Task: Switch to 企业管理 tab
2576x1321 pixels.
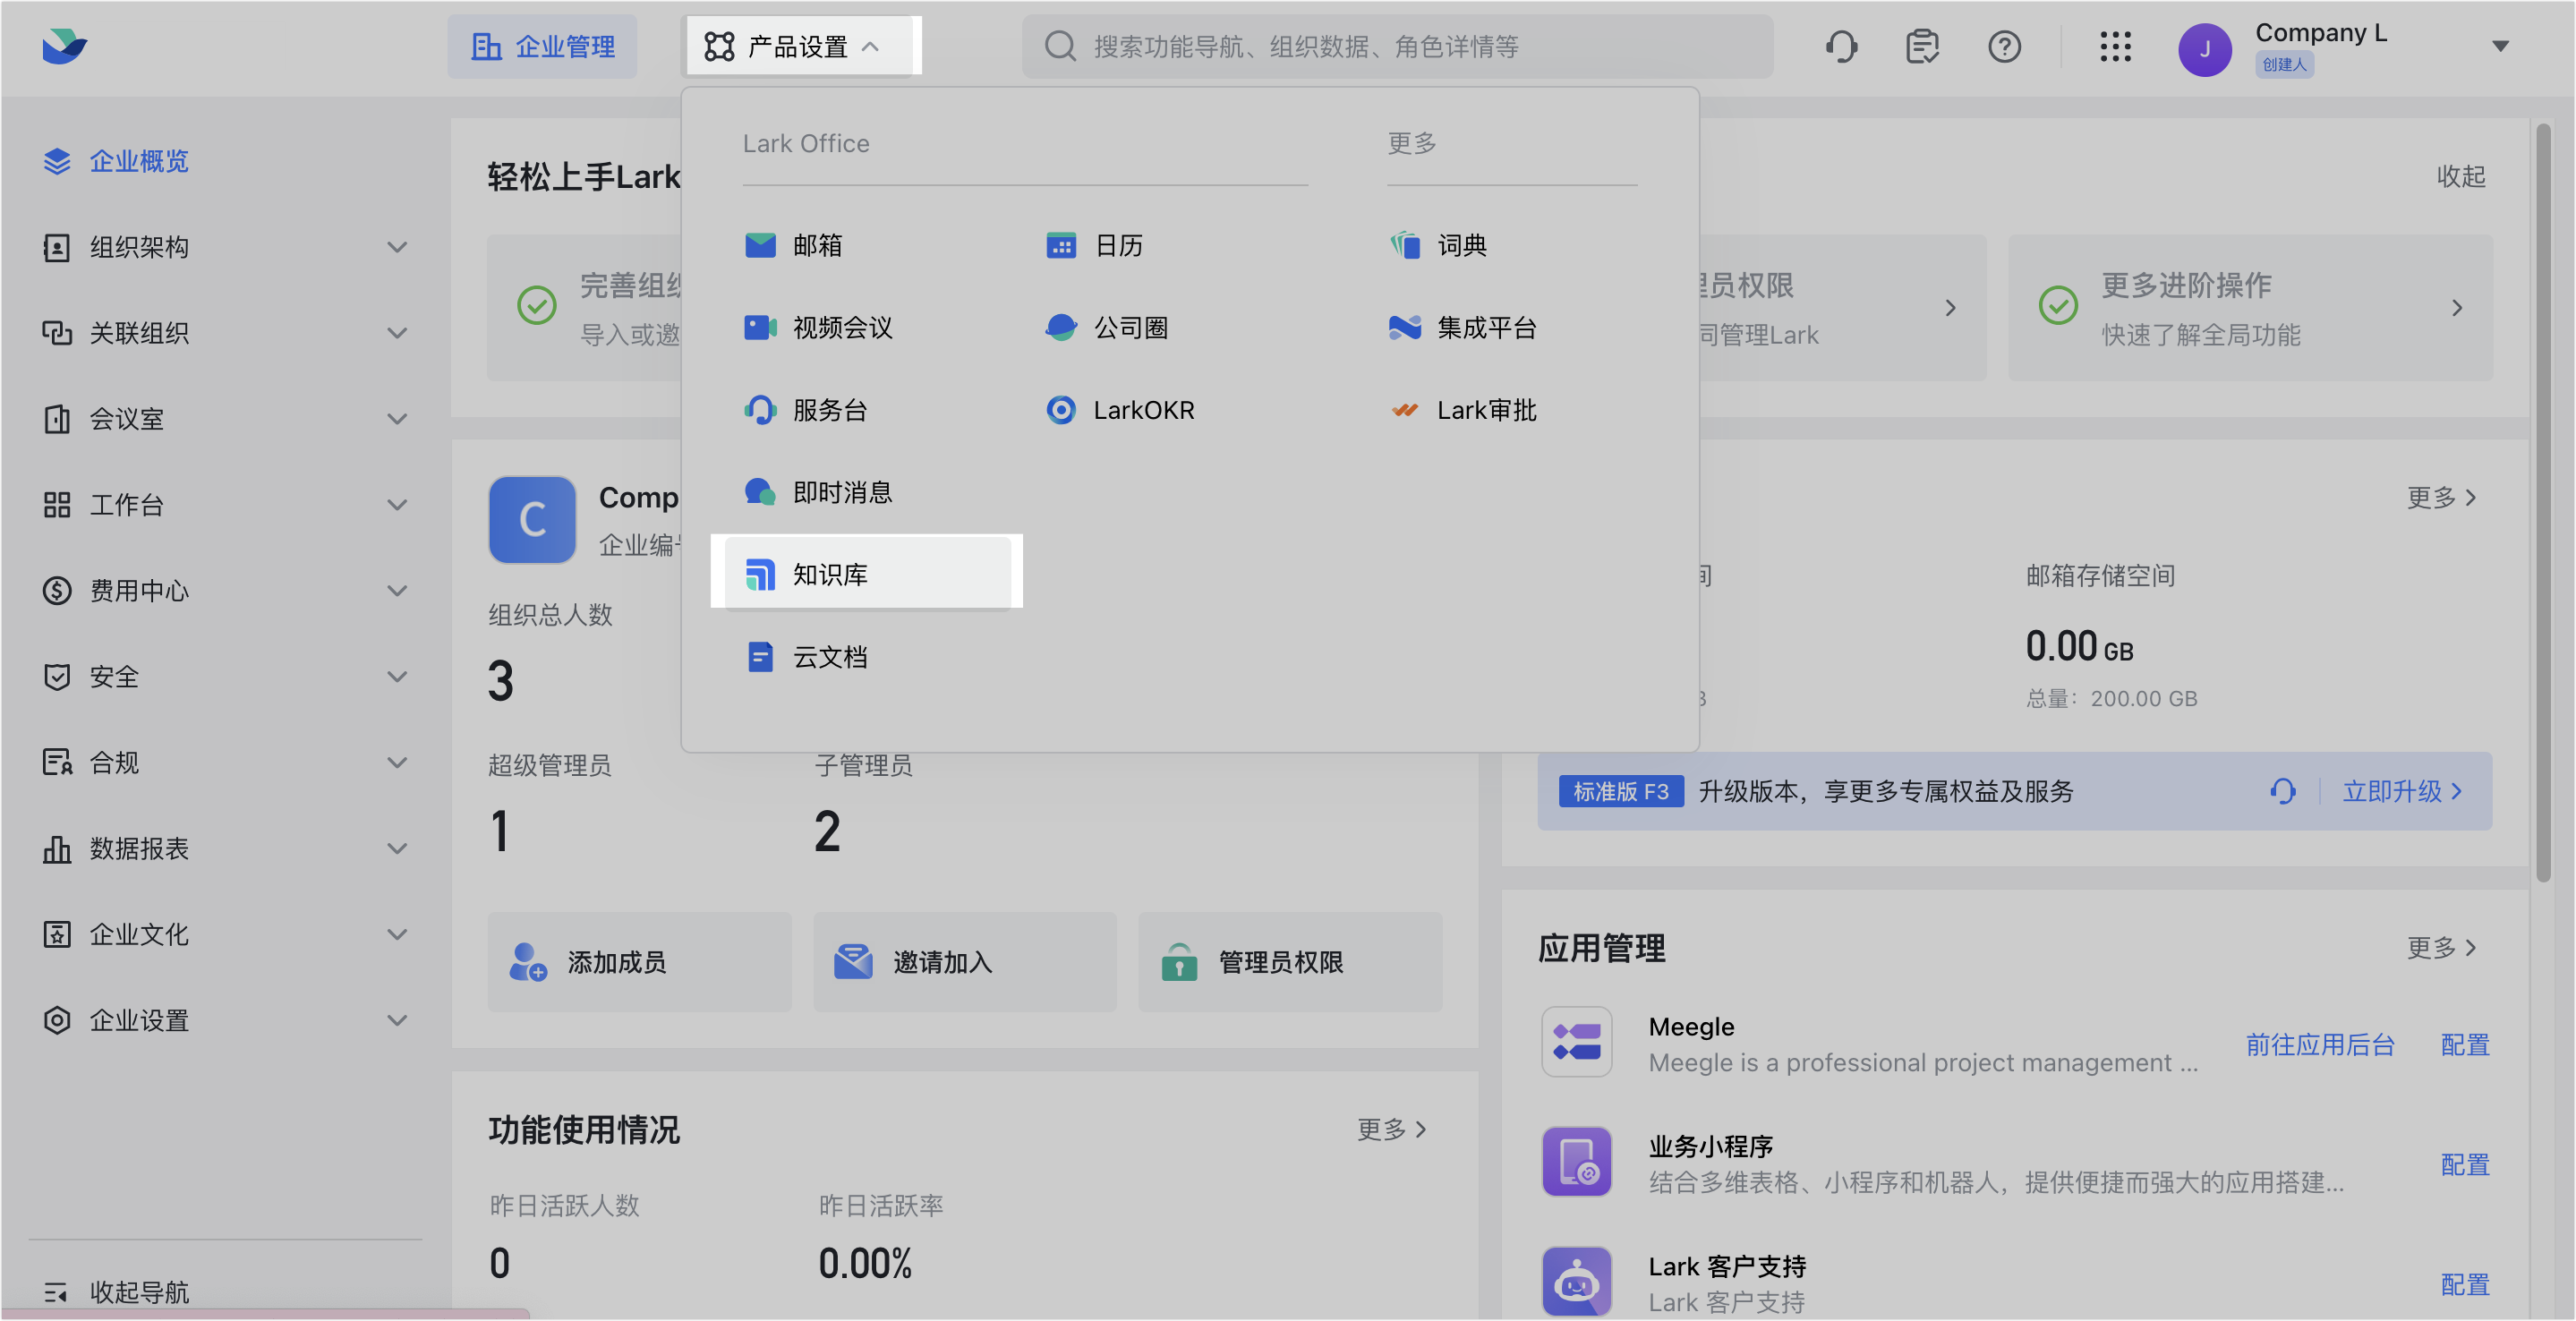Action: point(542,46)
